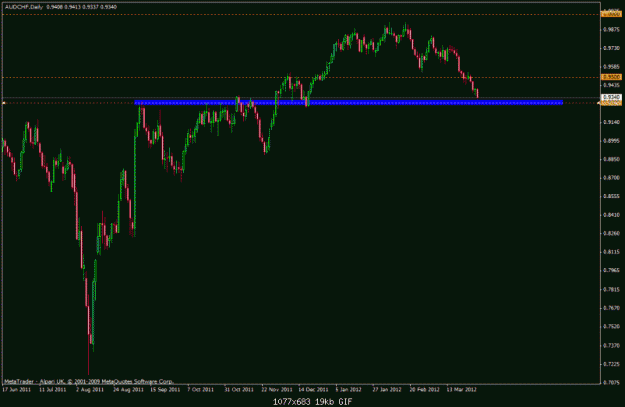Click the 15 Sep 2011 date label

click(165, 389)
